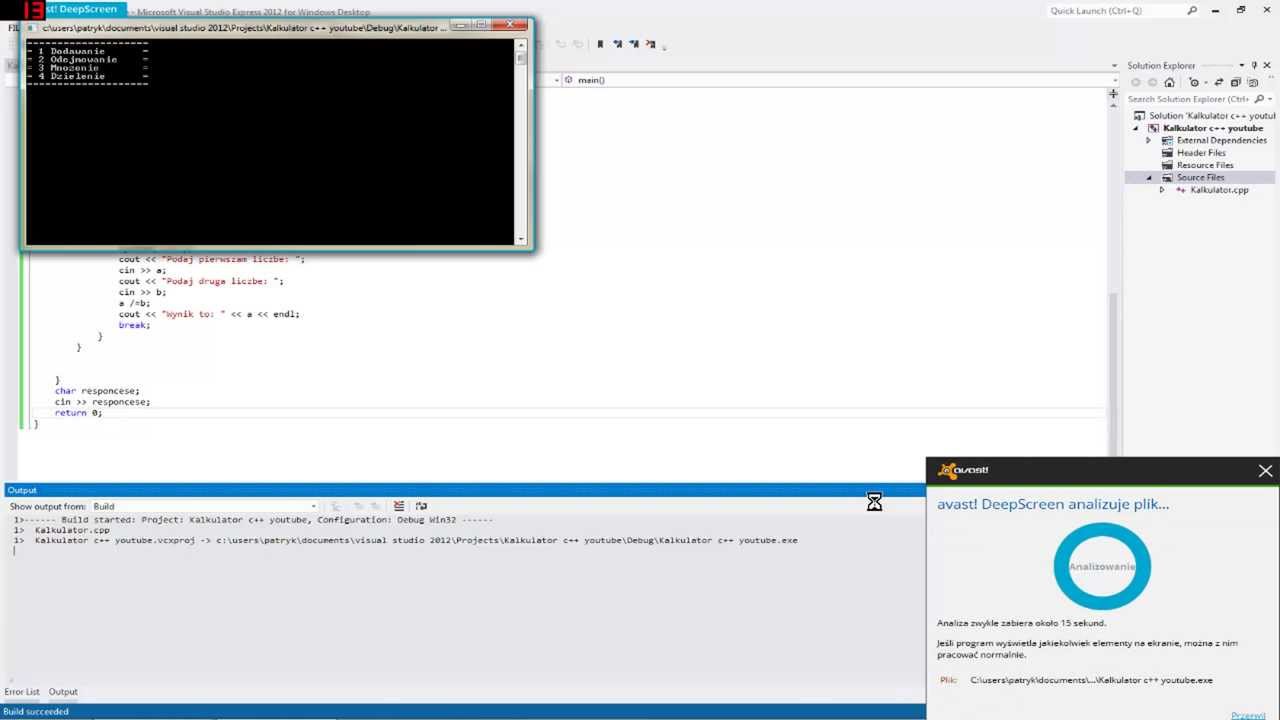Open Solution Explorer window options dropdown arrow
This screenshot has width=1280, height=720.
1241,66
